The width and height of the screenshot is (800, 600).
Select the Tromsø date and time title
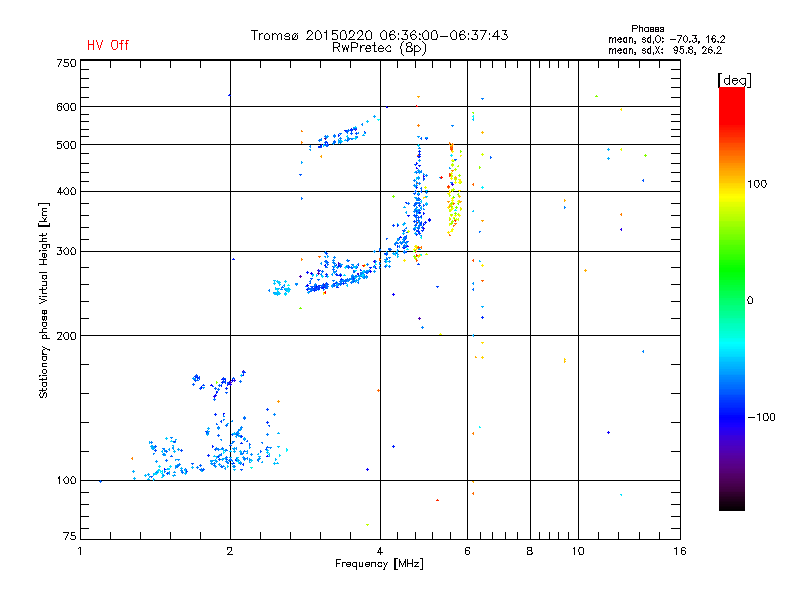click(x=379, y=35)
